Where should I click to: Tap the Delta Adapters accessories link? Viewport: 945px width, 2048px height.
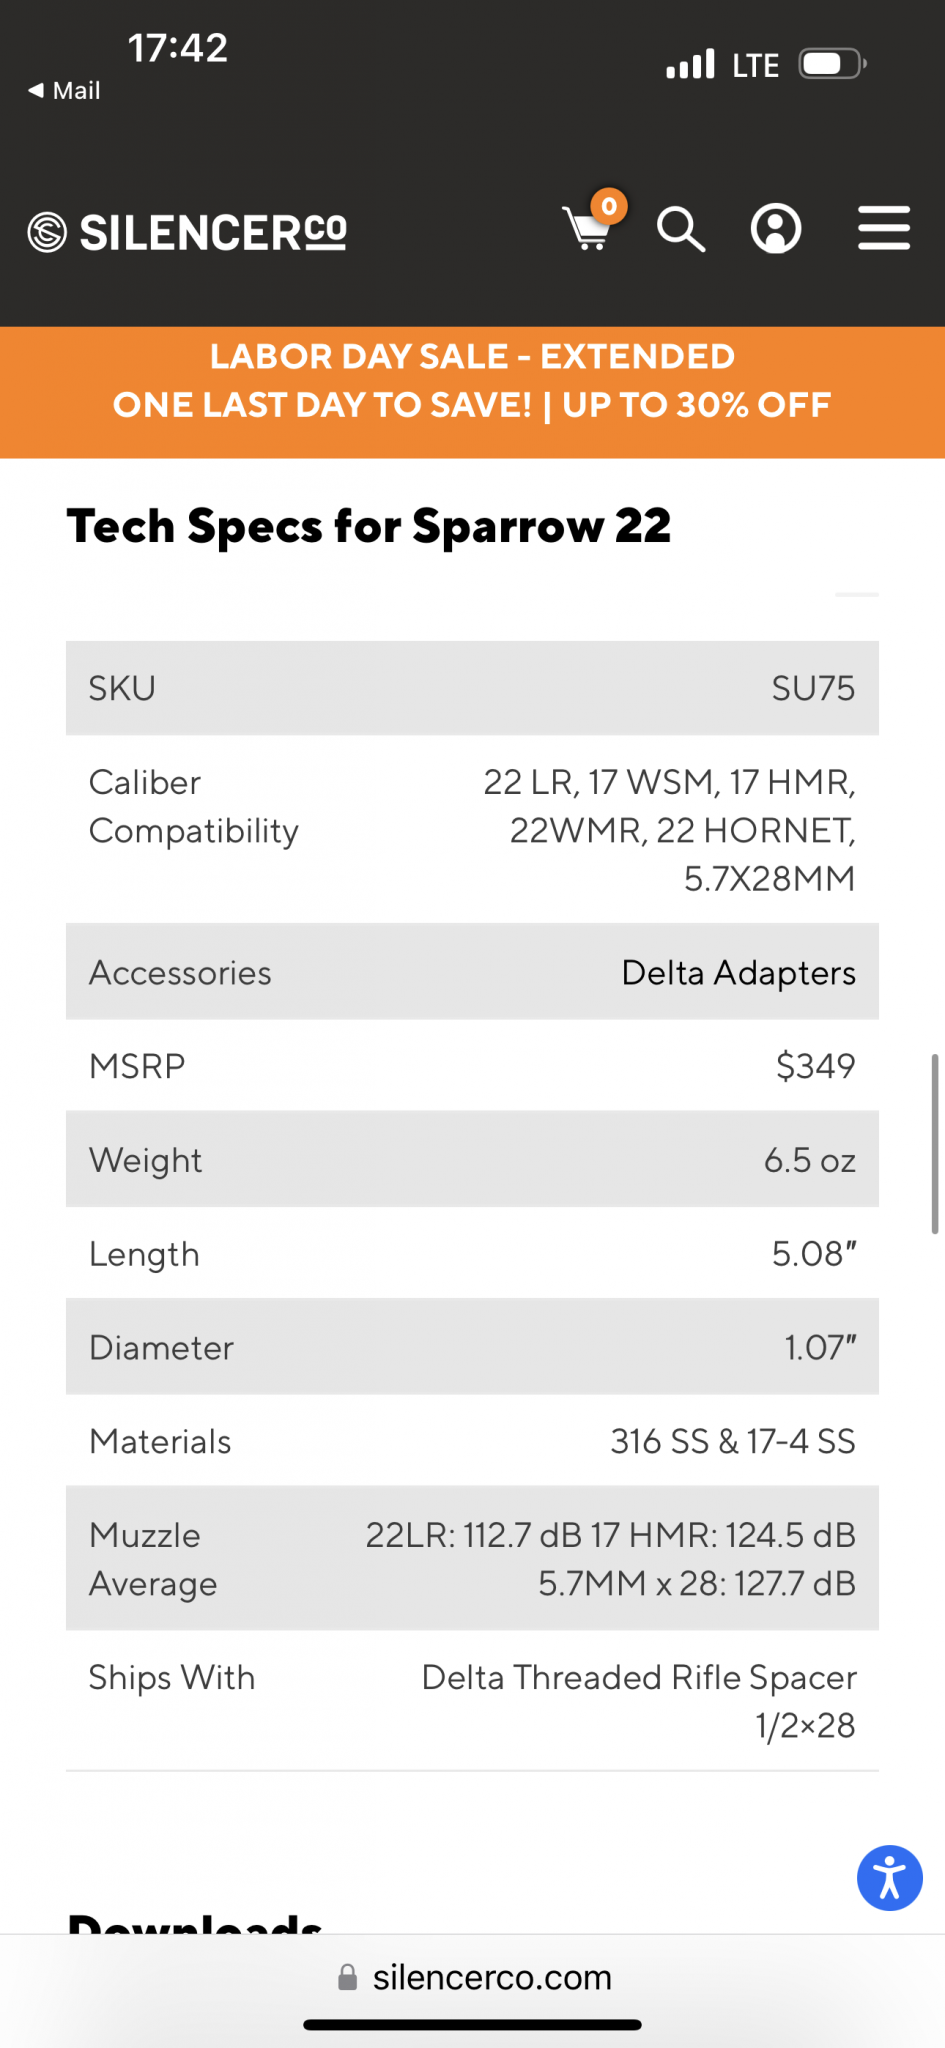[x=738, y=972]
